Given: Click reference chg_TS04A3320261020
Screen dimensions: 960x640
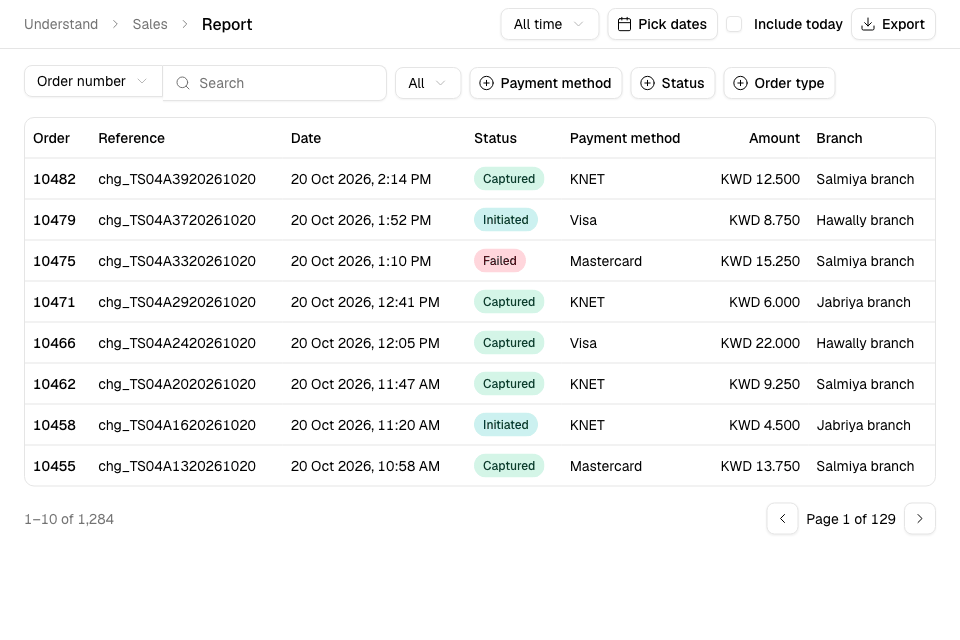Looking at the screenshot, I should coord(177,262).
